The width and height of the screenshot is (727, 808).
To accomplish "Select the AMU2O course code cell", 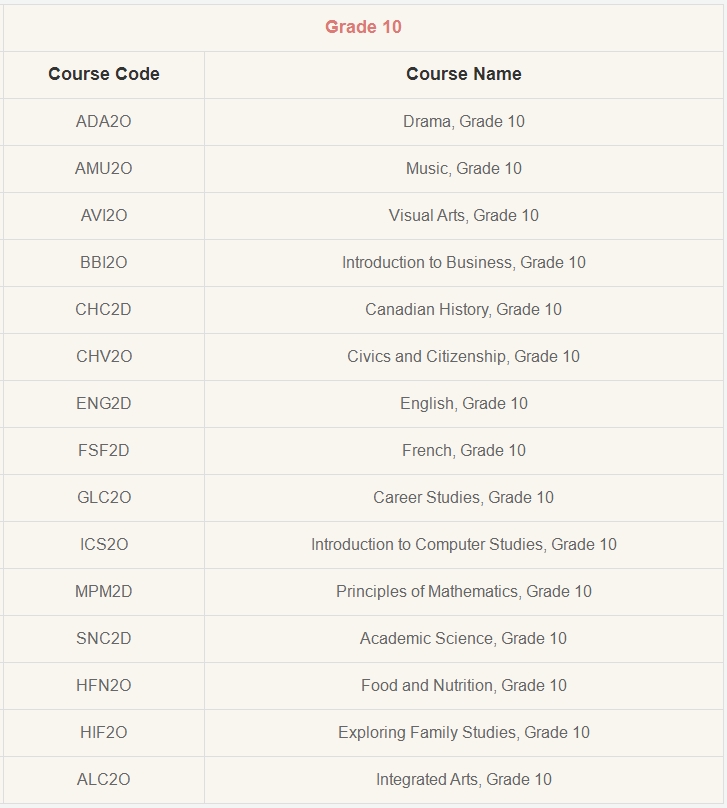I will 104,169.
